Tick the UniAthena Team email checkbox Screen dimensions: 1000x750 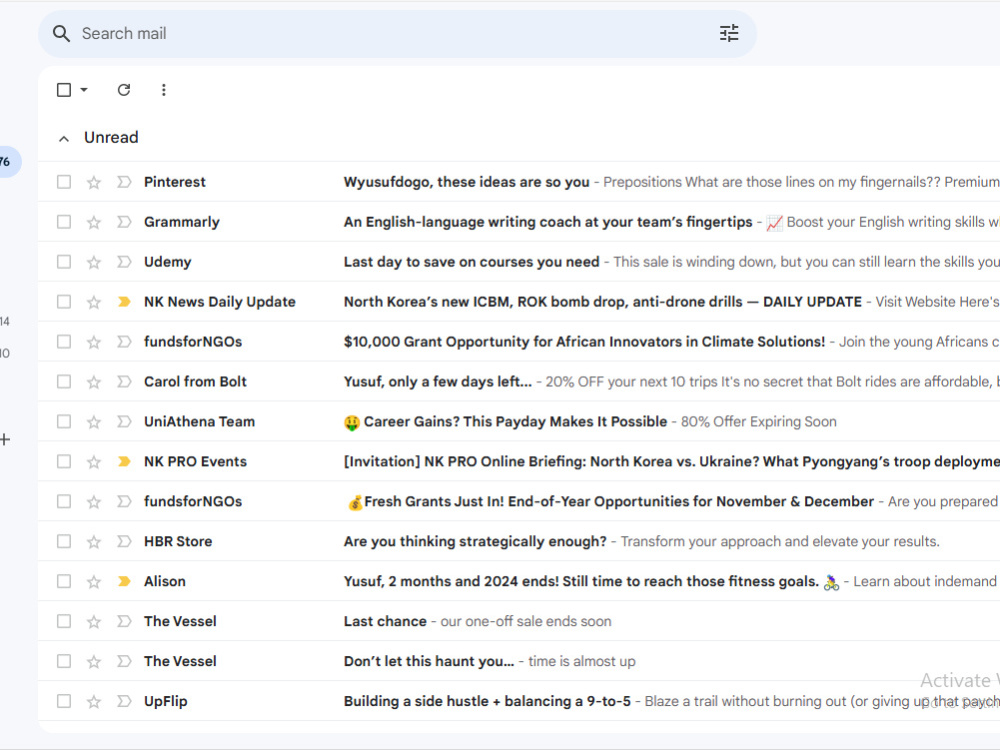point(64,422)
